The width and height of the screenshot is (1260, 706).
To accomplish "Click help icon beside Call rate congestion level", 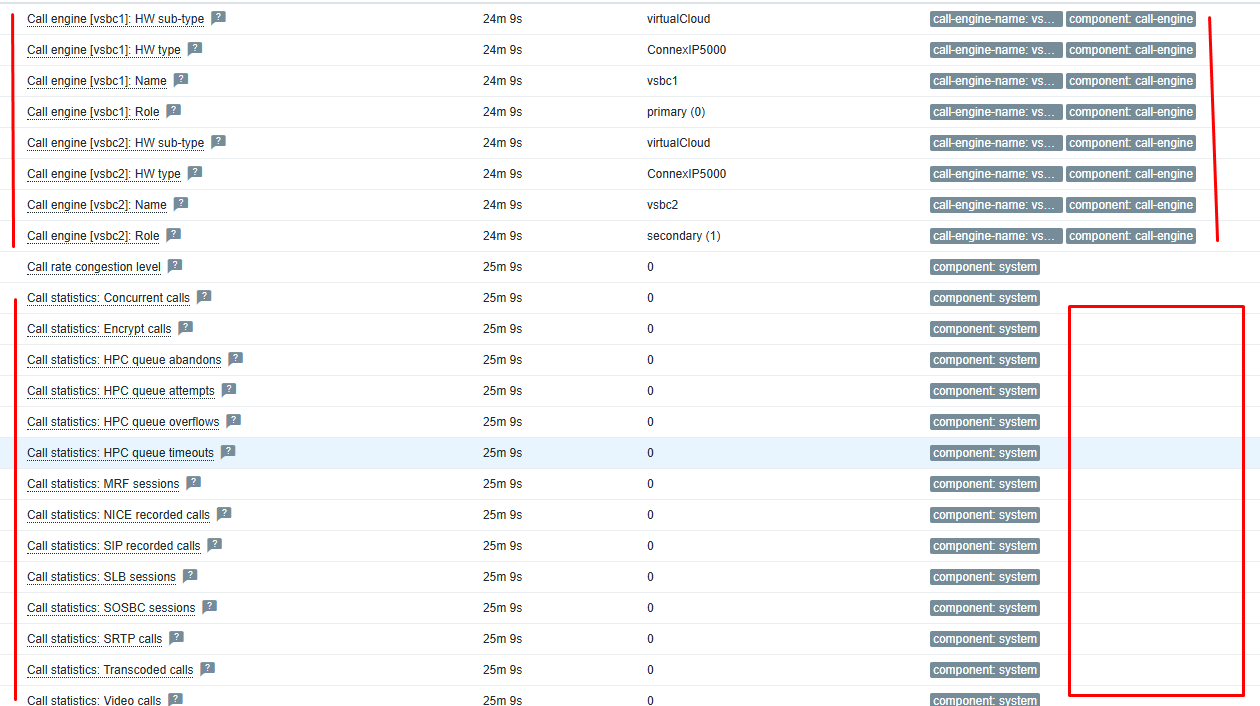I will tap(175, 266).
